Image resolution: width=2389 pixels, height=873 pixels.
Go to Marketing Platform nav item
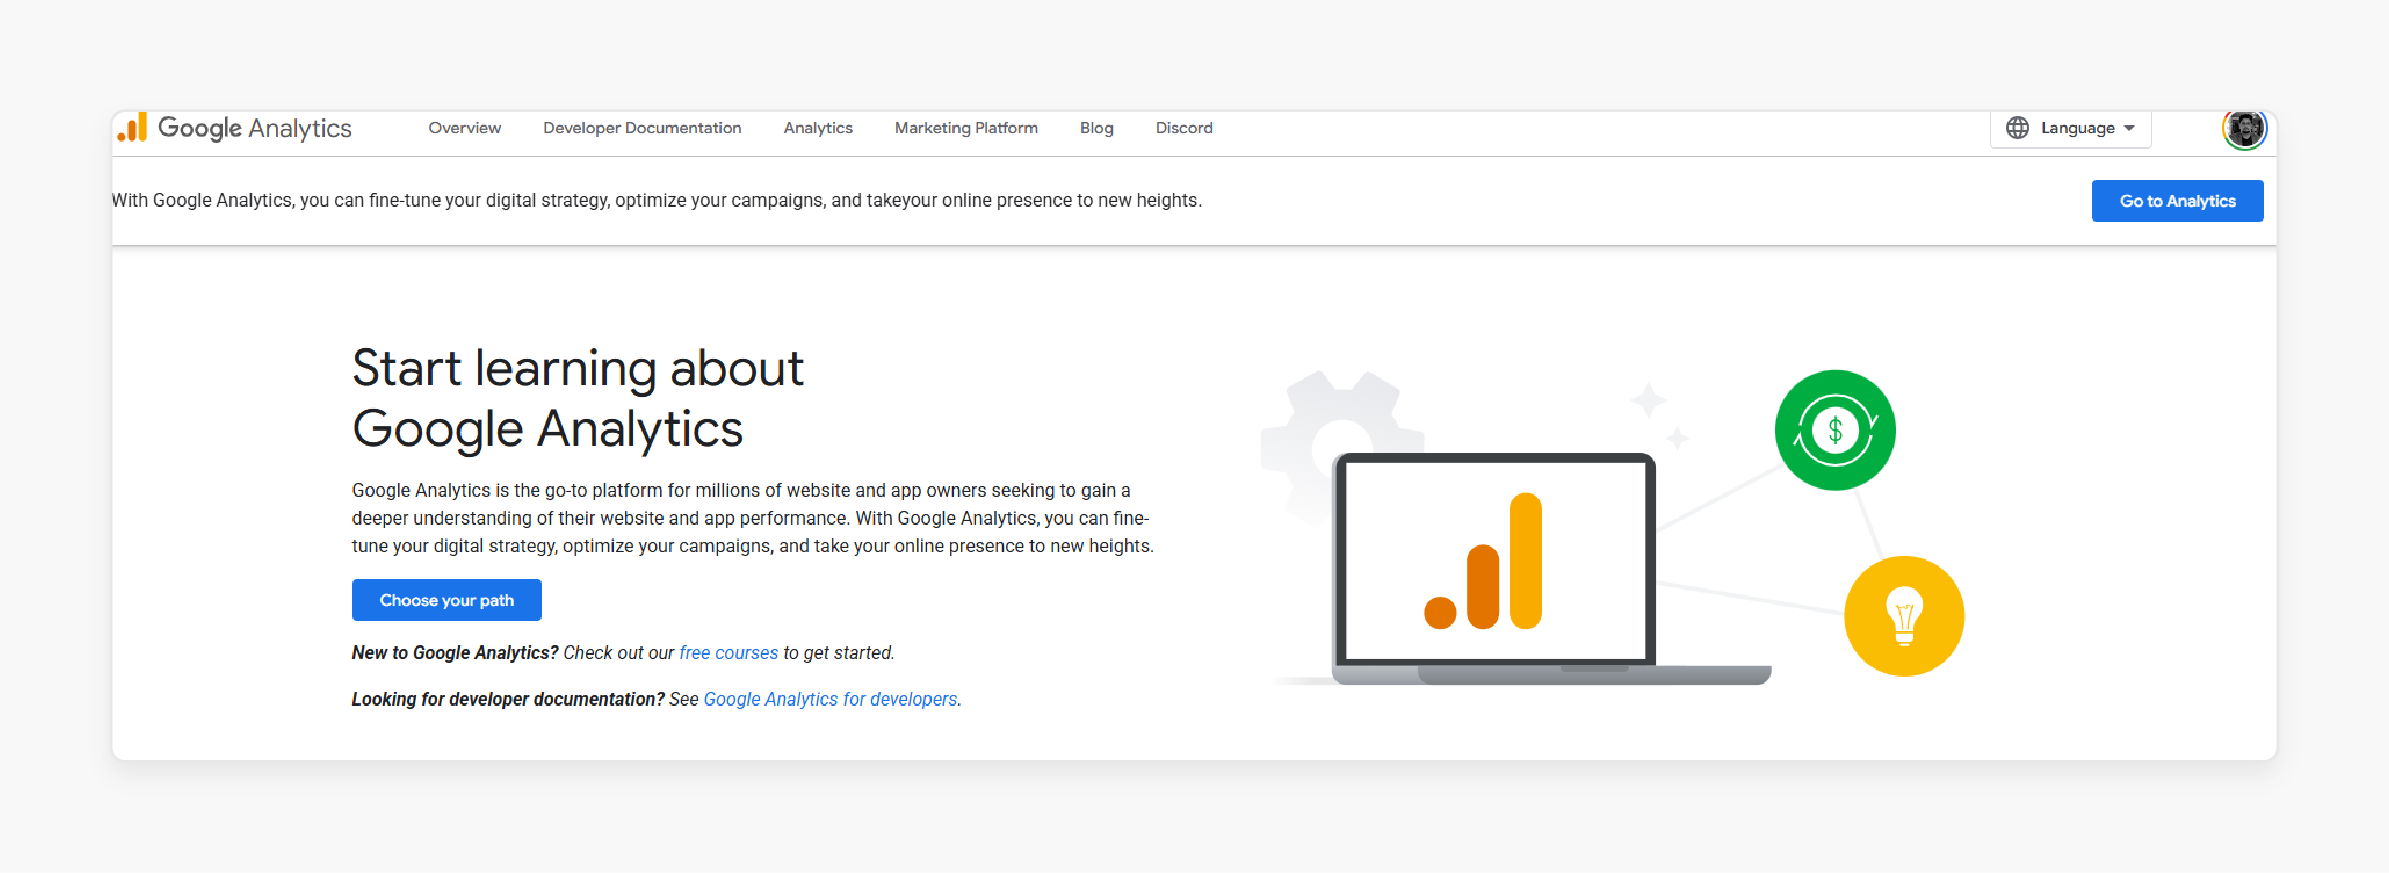click(x=966, y=128)
